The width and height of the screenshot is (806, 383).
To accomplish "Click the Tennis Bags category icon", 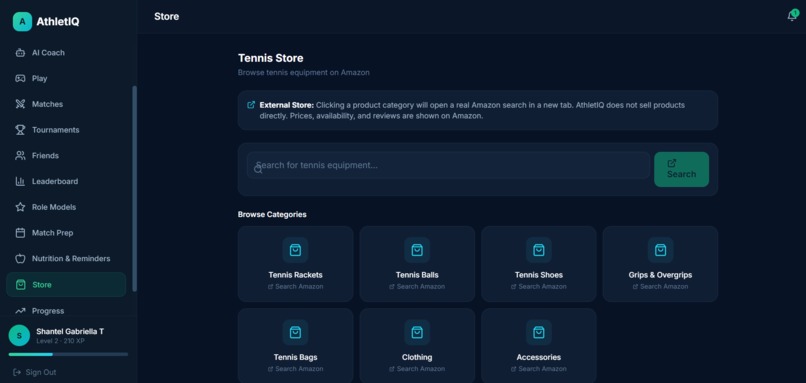I will (295, 332).
